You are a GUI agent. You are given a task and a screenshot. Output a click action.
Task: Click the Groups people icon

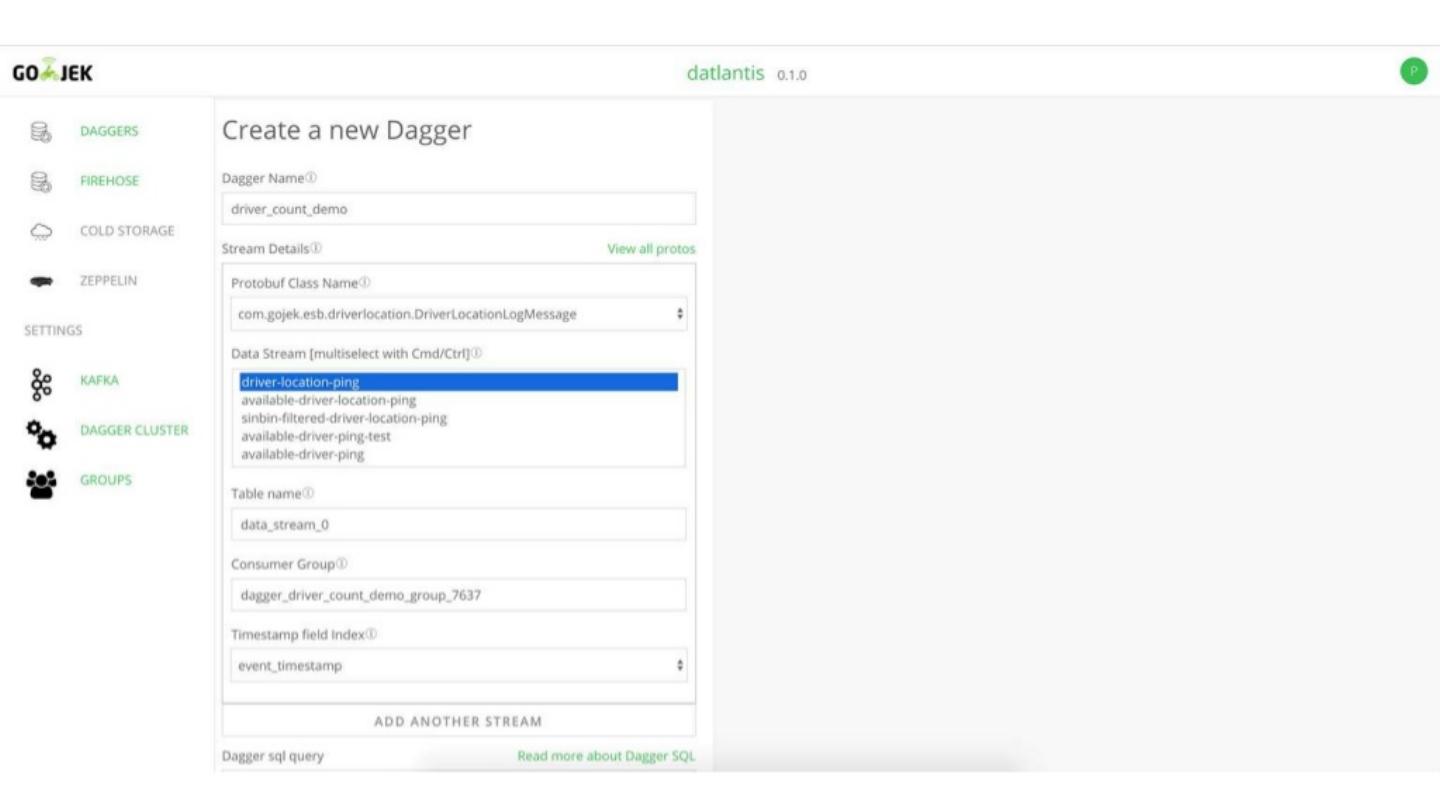(x=41, y=483)
